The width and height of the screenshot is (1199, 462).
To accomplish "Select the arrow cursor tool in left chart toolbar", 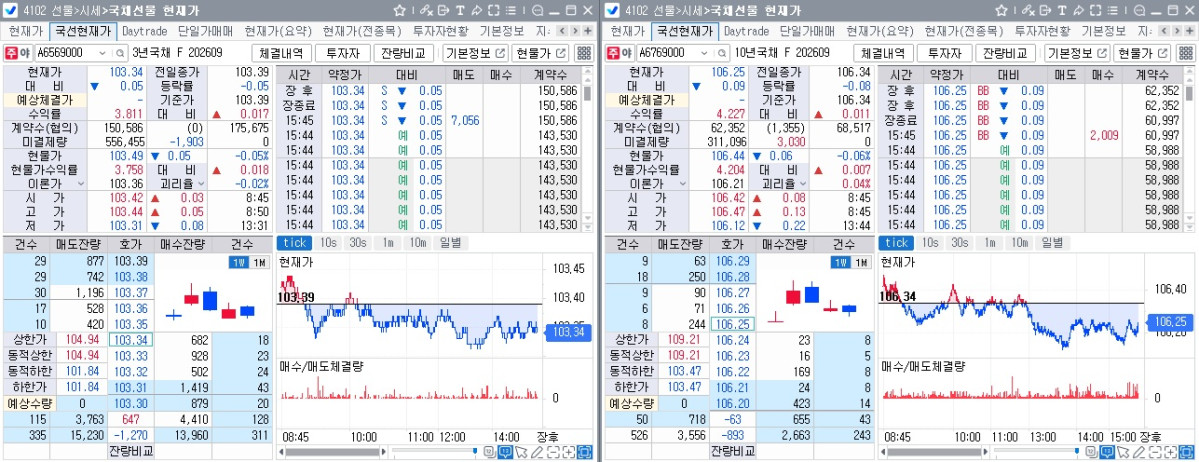I will coord(521,452).
